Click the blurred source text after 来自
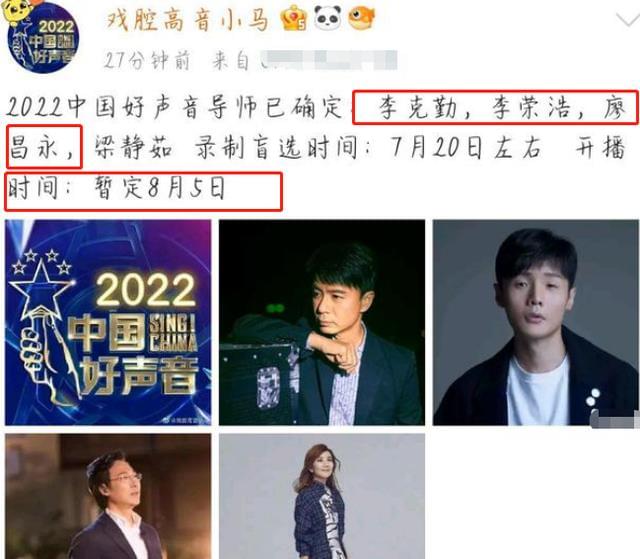This screenshot has height=559, width=640. [329, 60]
